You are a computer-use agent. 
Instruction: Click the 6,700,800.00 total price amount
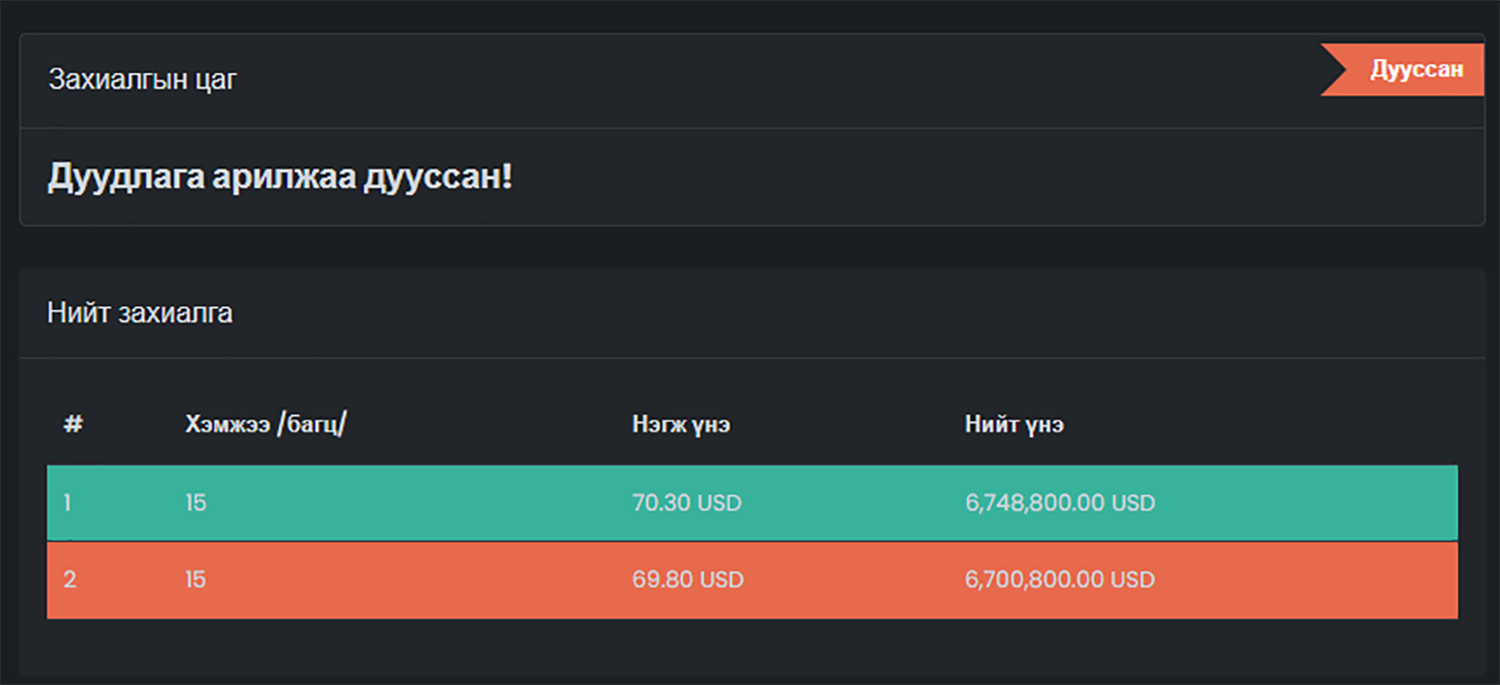click(x=1035, y=580)
